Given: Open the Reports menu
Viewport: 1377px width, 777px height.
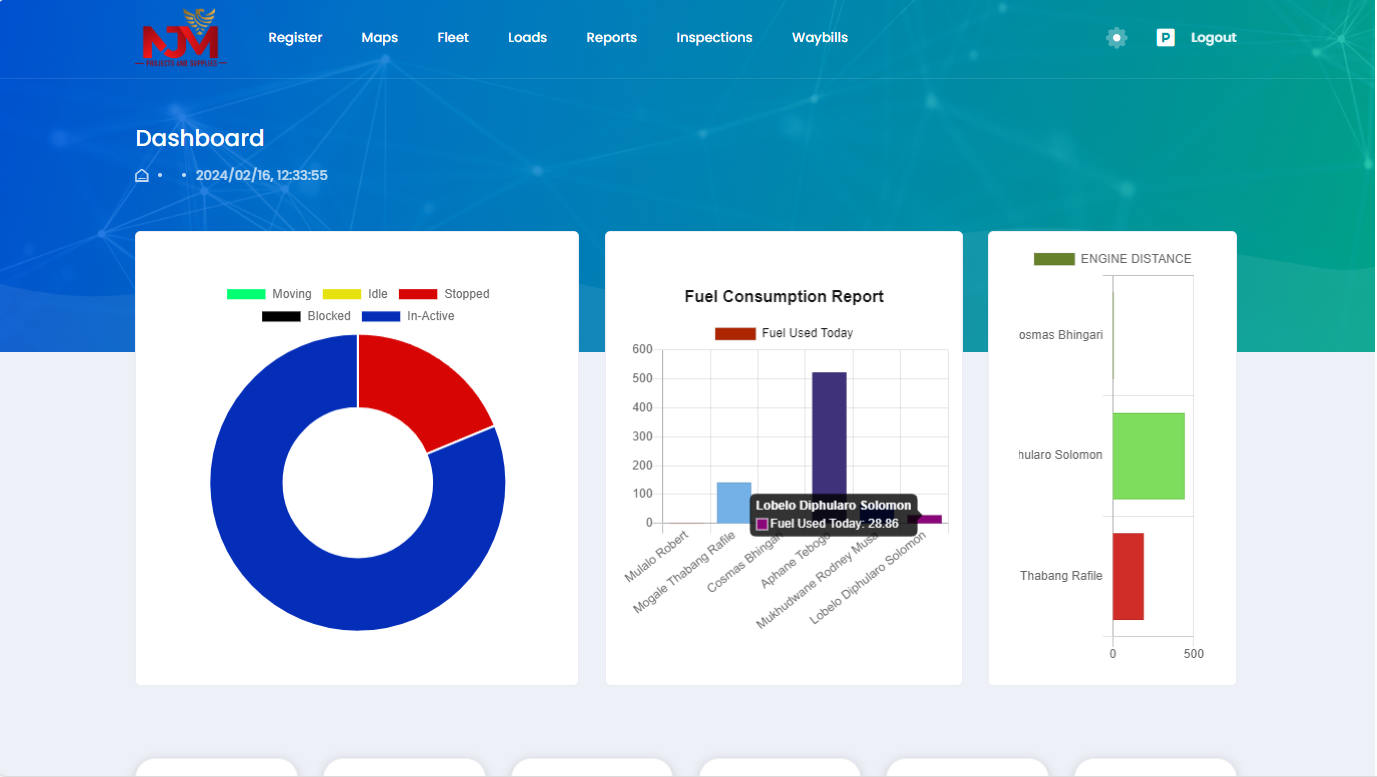Looking at the screenshot, I should coord(611,38).
